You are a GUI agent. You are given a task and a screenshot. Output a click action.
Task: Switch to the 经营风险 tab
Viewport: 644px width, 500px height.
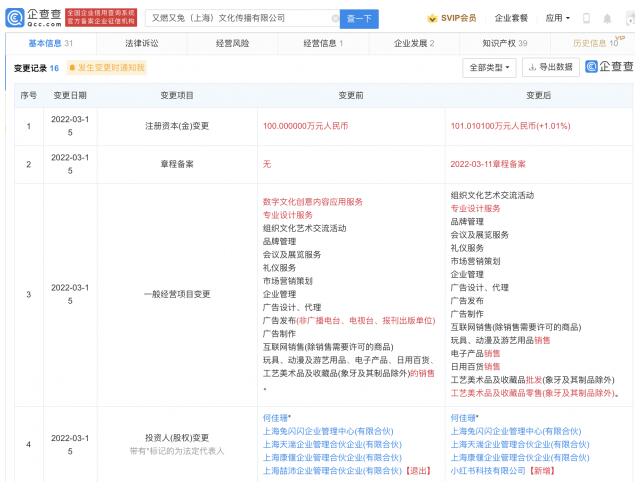(x=232, y=43)
